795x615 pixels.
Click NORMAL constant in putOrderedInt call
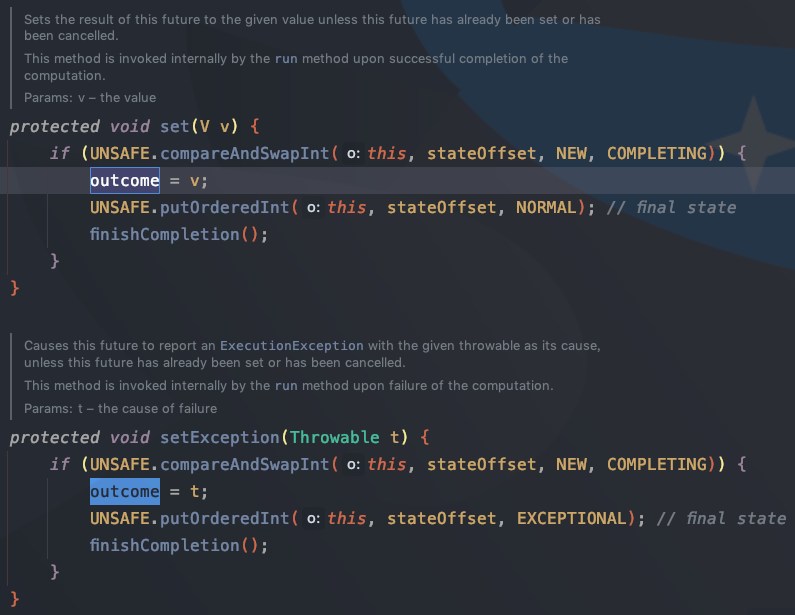(546, 207)
